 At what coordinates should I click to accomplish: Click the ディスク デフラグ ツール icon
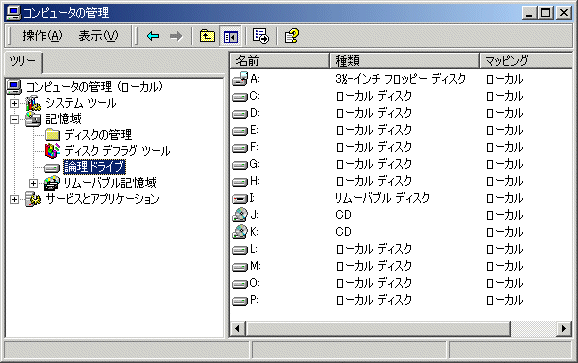tap(52, 151)
